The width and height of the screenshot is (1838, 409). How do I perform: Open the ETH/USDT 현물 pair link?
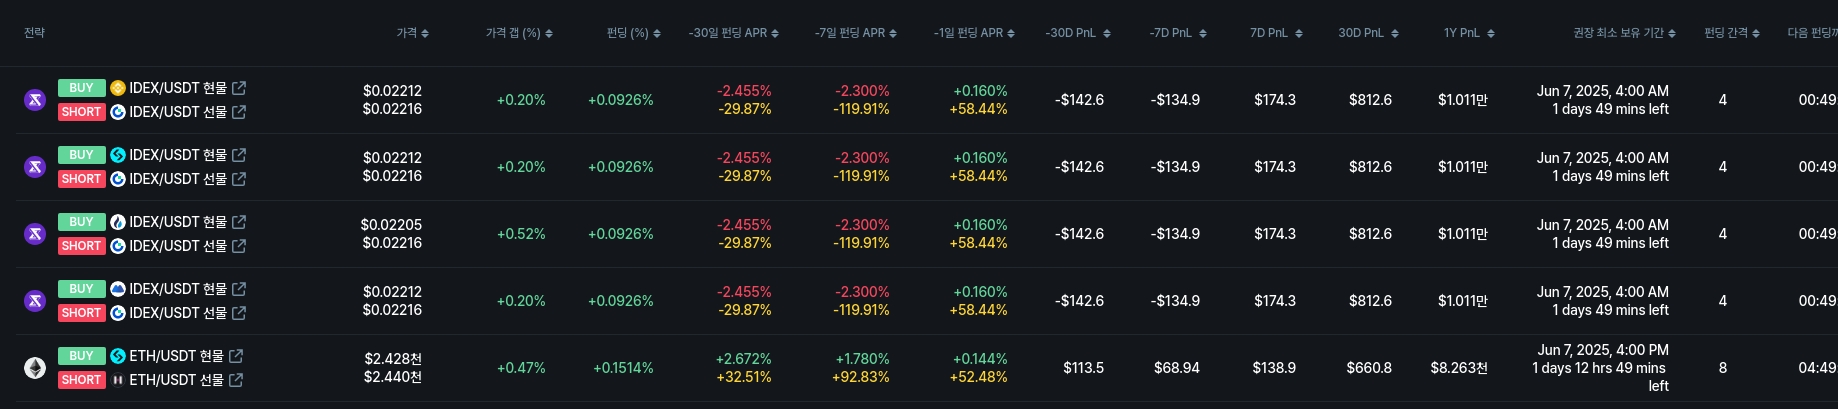click(x=176, y=356)
